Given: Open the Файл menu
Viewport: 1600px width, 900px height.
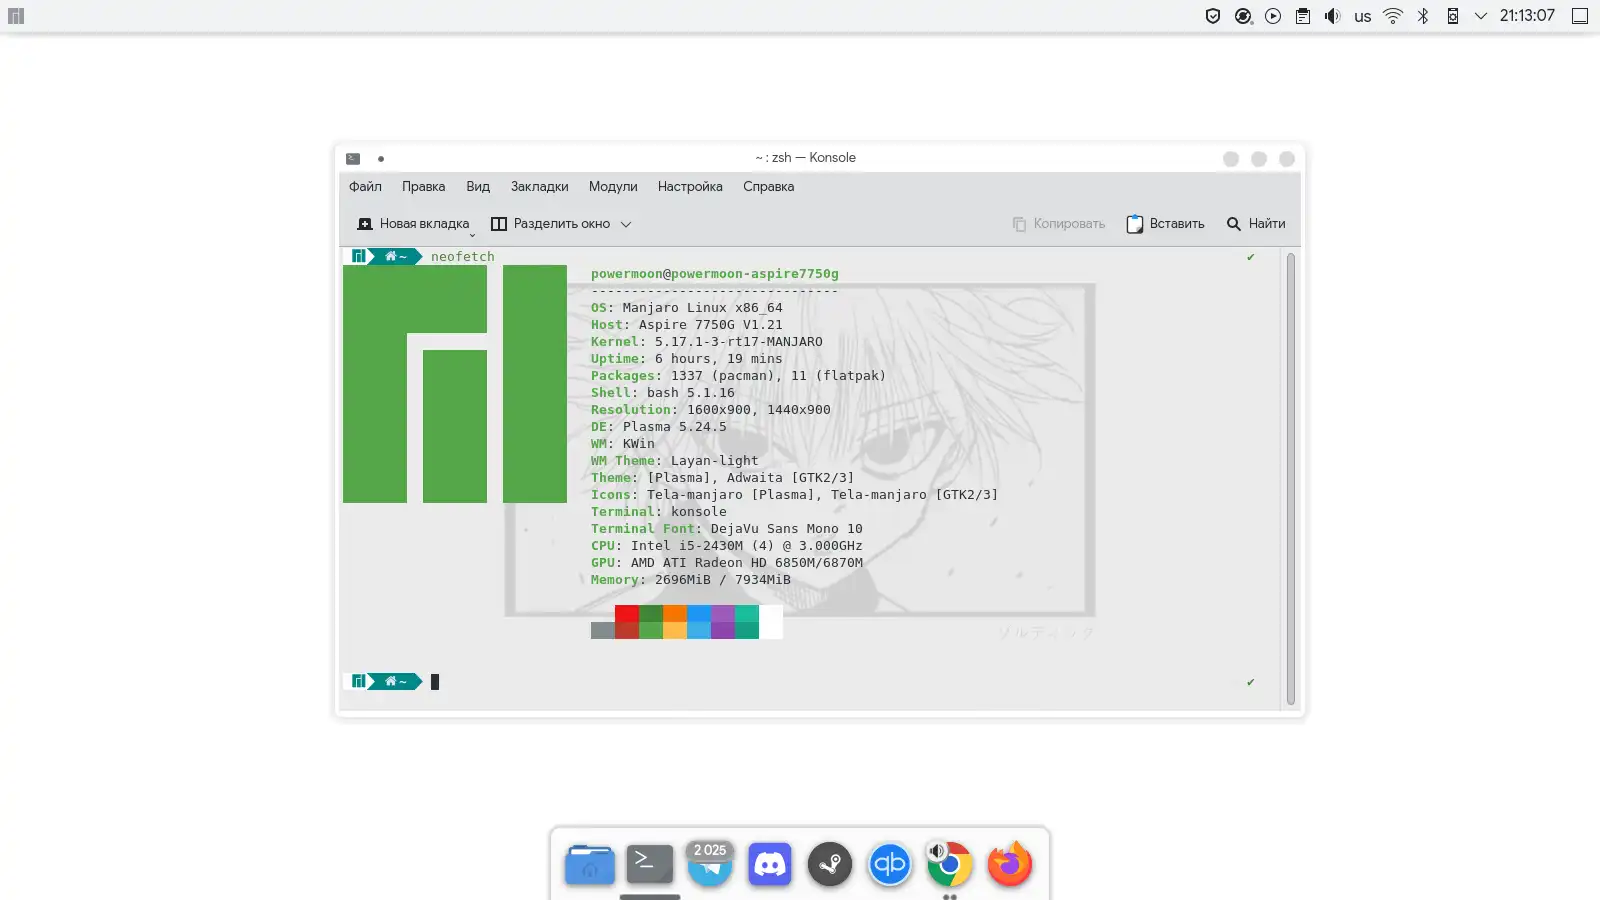Looking at the screenshot, I should coord(365,187).
